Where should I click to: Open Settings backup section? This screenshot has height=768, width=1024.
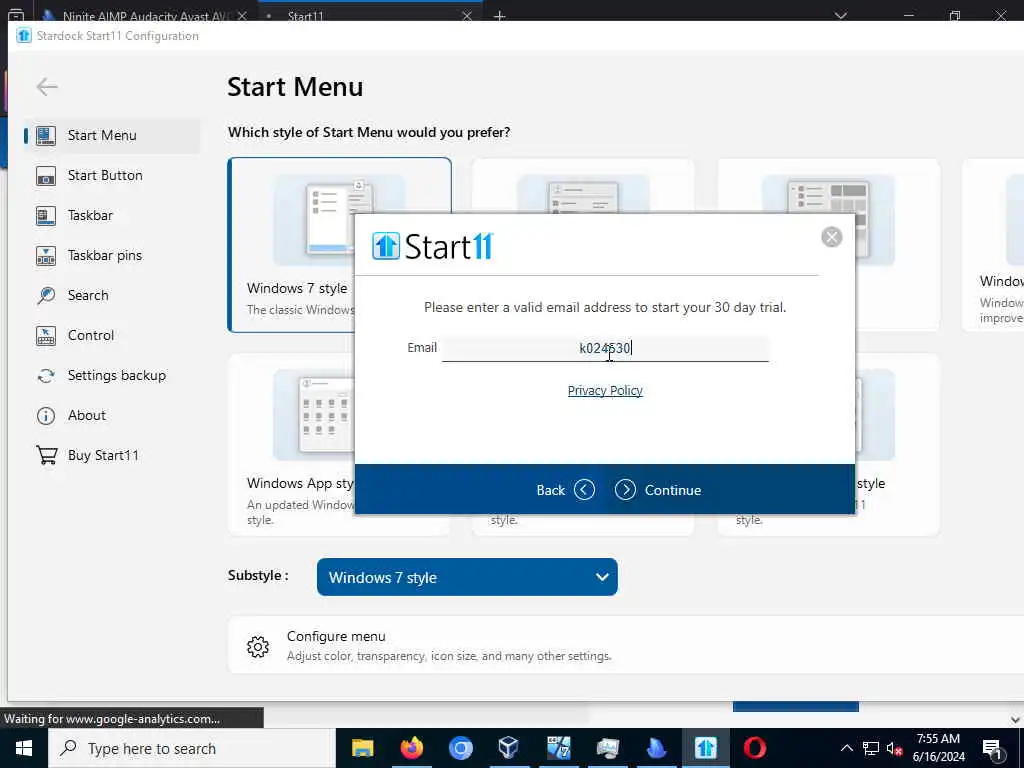(111, 376)
